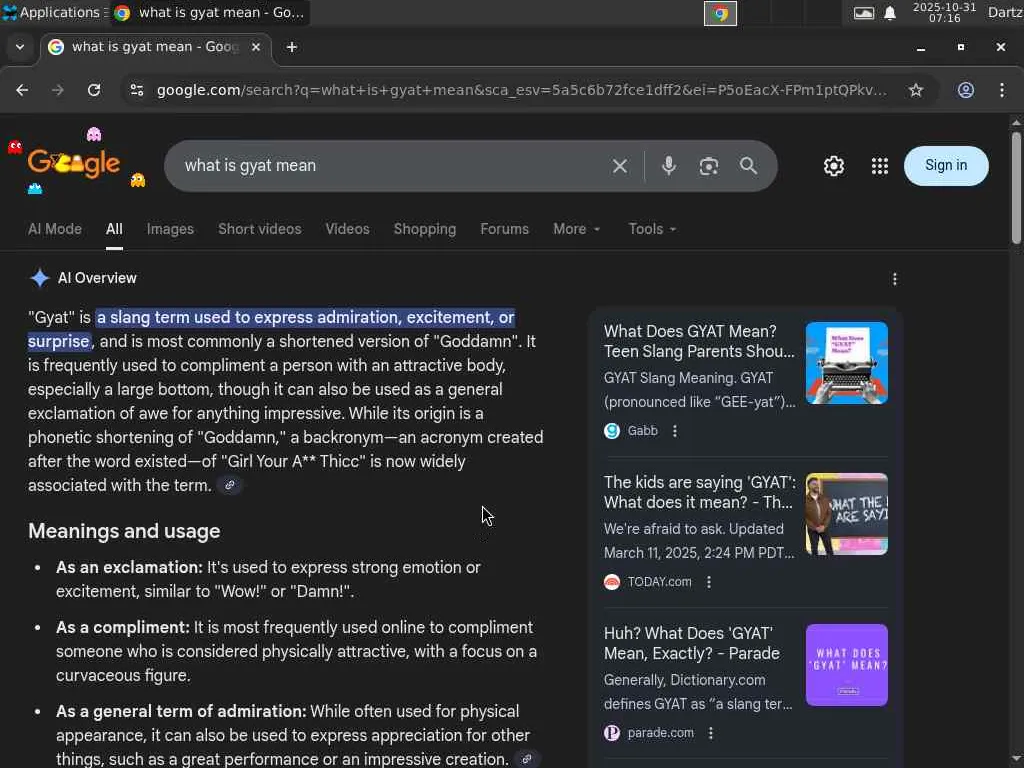Viewport: 1024px width, 768px height.
Task: Click the page vertical scrollbar thumb
Action: (1016, 188)
